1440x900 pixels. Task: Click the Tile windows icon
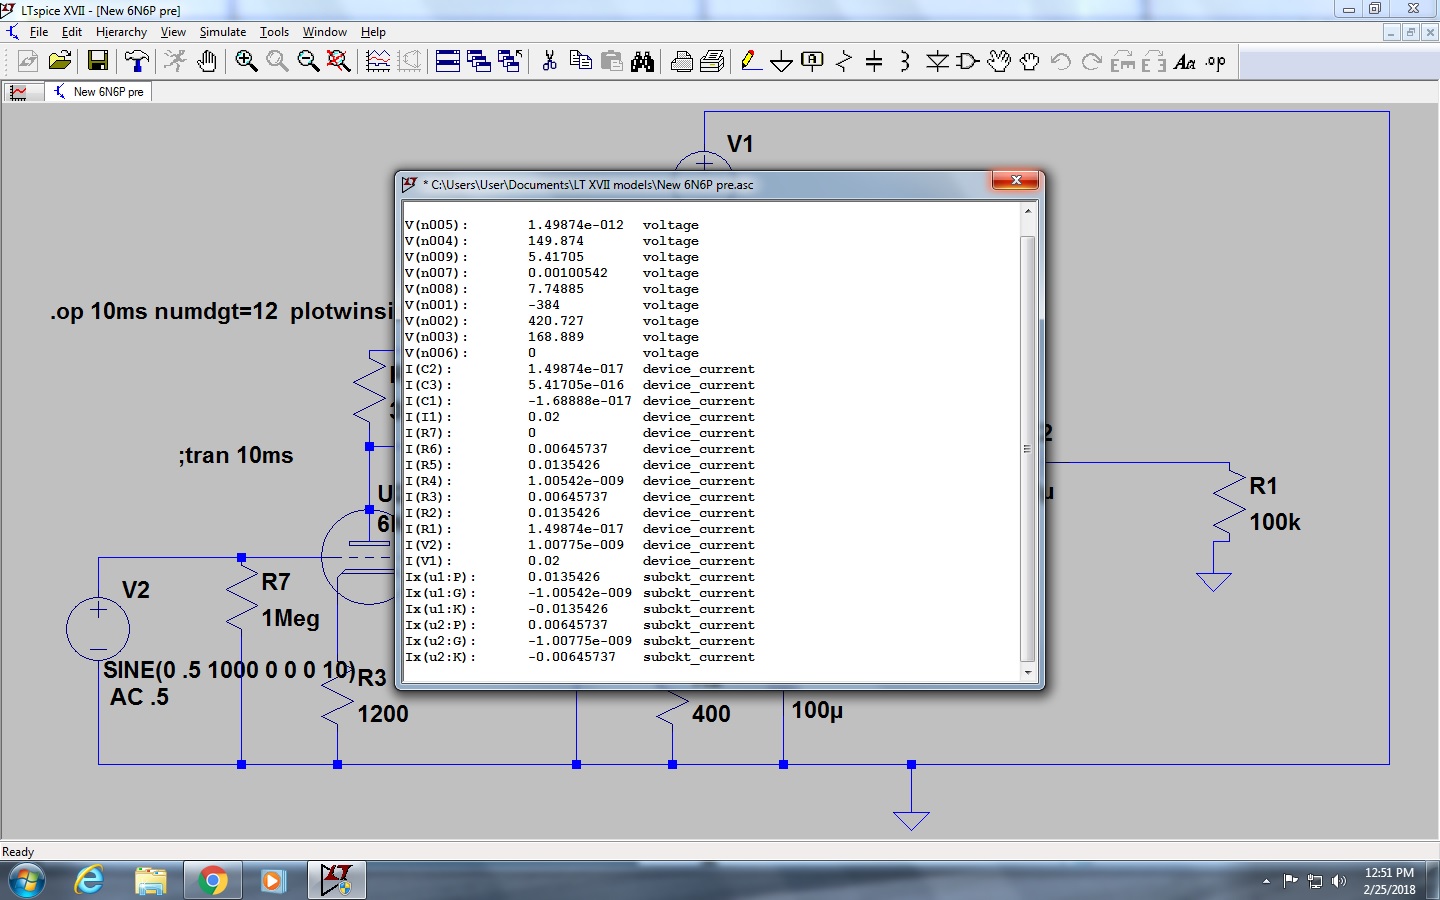click(x=448, y=62)
